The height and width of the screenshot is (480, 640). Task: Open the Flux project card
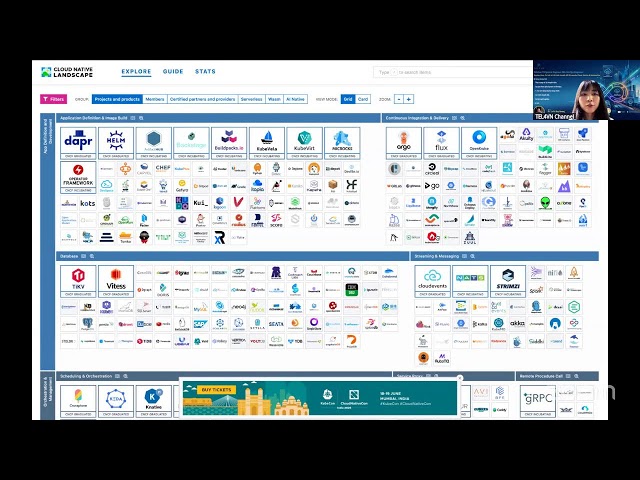(x=441, y=143)
